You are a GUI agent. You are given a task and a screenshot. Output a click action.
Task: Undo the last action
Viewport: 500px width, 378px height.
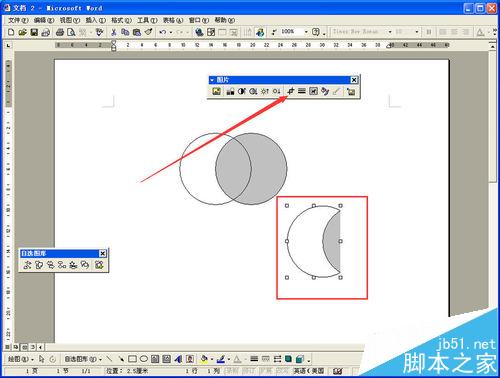163,32
